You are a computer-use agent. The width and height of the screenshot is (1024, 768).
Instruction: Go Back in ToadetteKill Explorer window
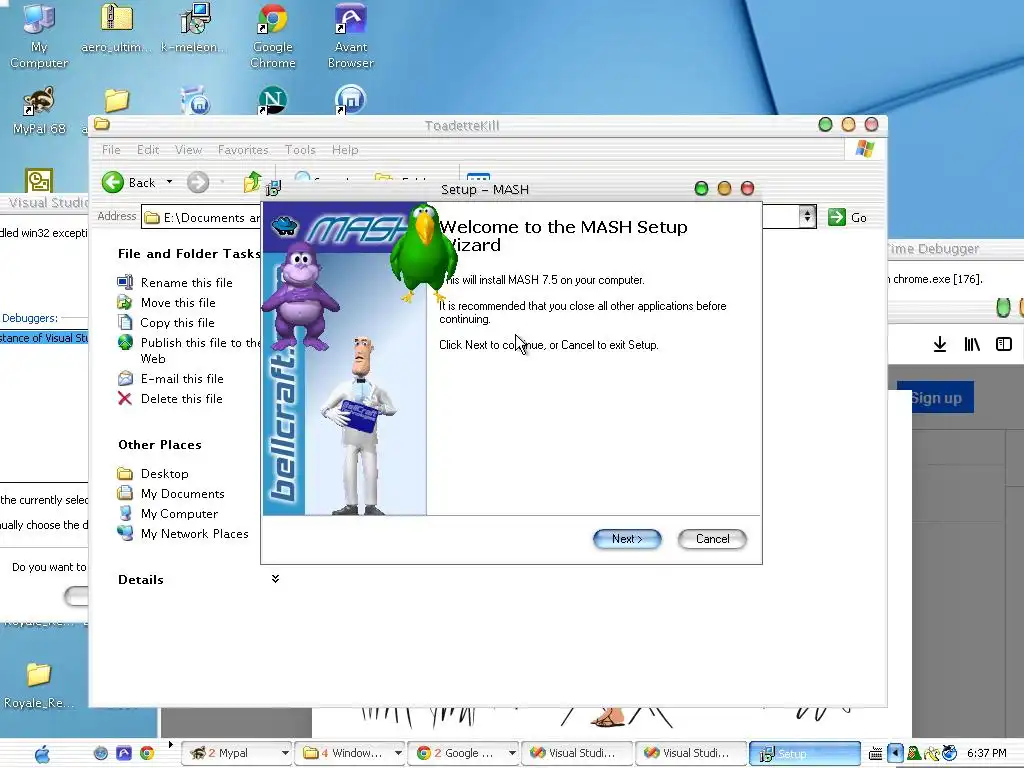click(x=129, y=182)
